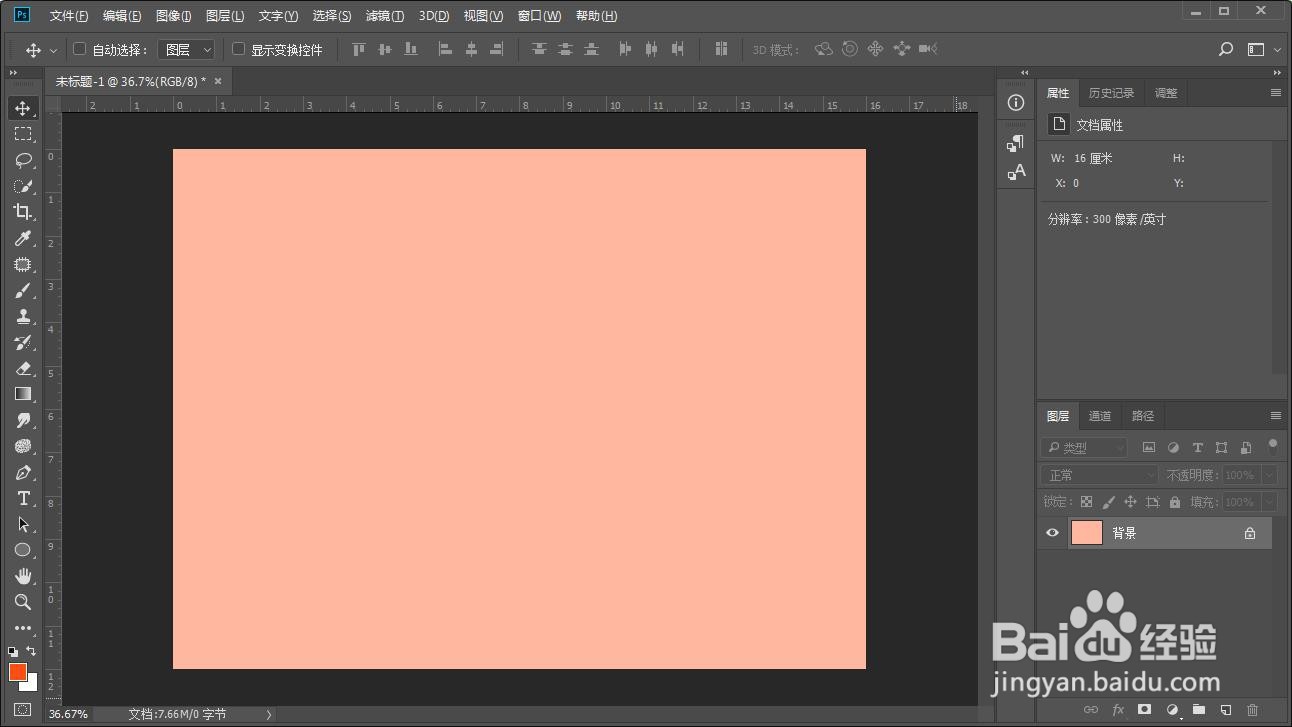The image size is (1292, 727).
Task: Toggle lock image pixels brush icon
Action: pos(1108,502)
